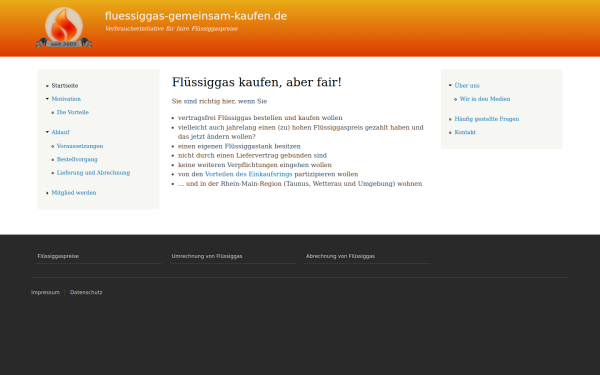
Task: Click bullet vertragsfrei Flüssiggas bestellen und kaufen
Action: tap(260, 118)
